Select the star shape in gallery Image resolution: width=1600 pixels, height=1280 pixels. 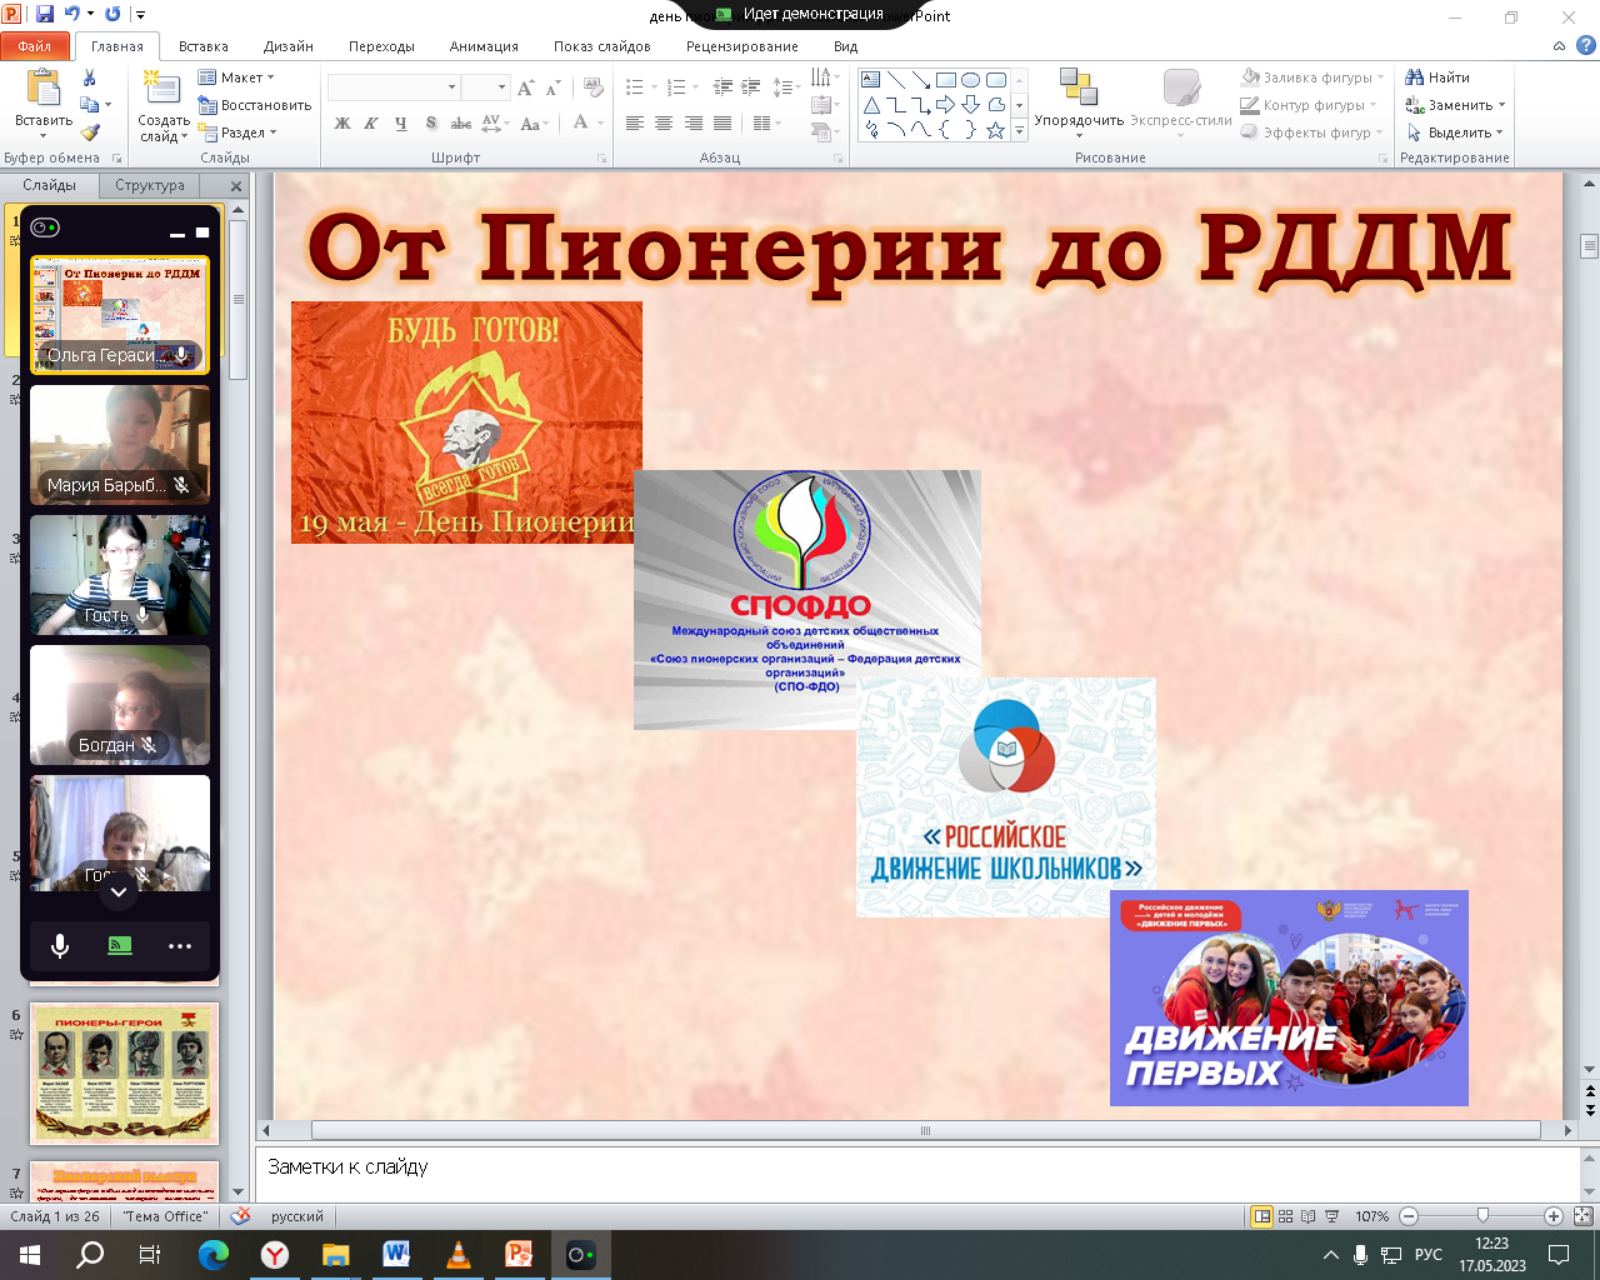pyautogui.click(x=995, y=130)
